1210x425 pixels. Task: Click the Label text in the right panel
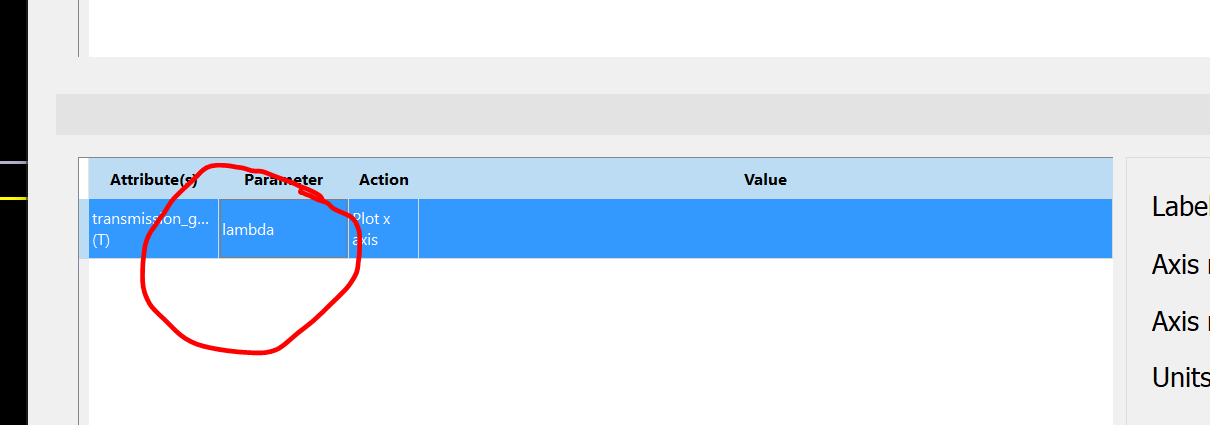pyautogui.click(x=1180, y=207)
